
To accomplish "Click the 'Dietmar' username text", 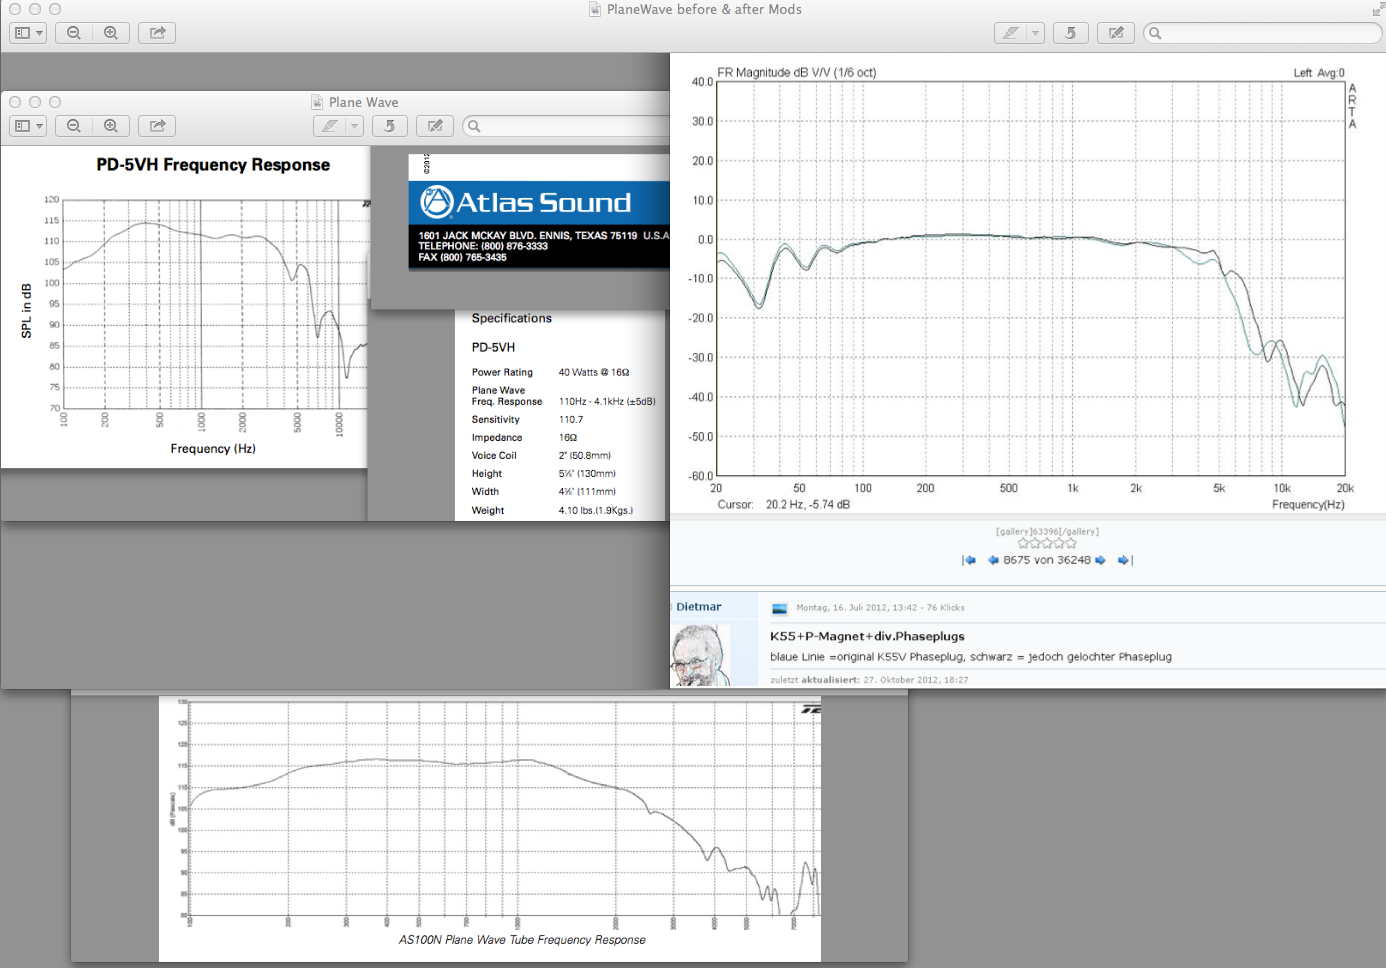I will [698, 607].
